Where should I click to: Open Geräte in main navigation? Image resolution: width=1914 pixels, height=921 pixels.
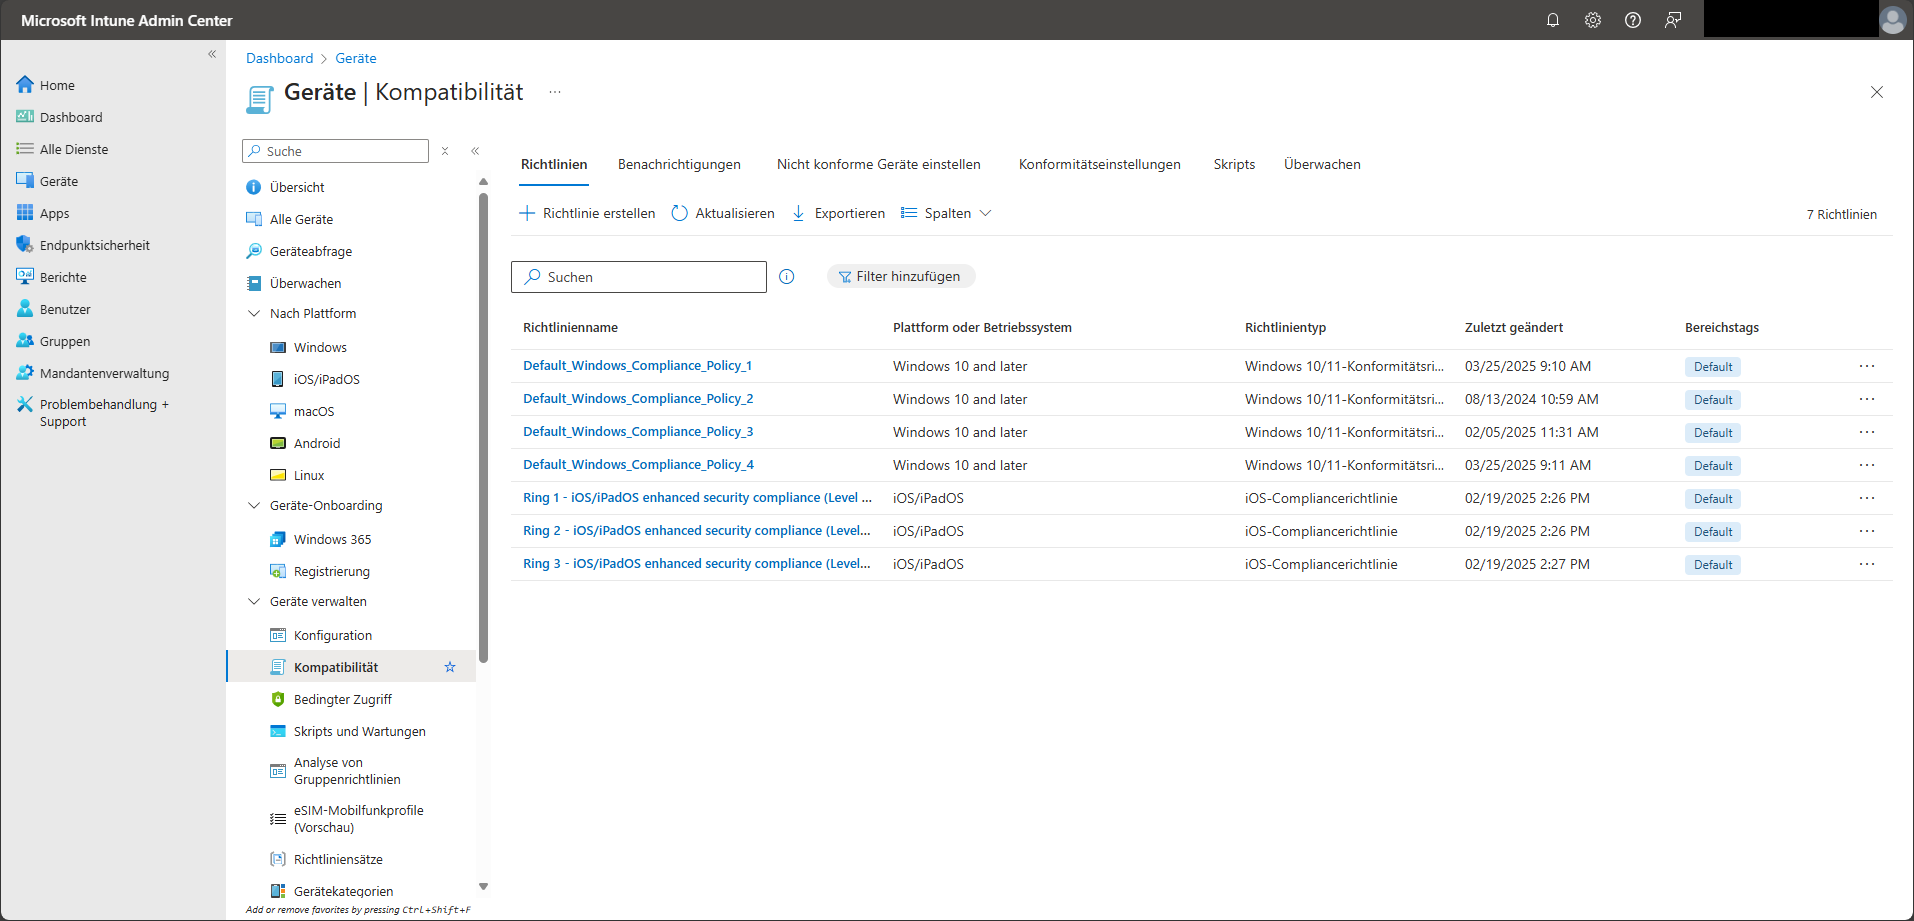(59, 181)
